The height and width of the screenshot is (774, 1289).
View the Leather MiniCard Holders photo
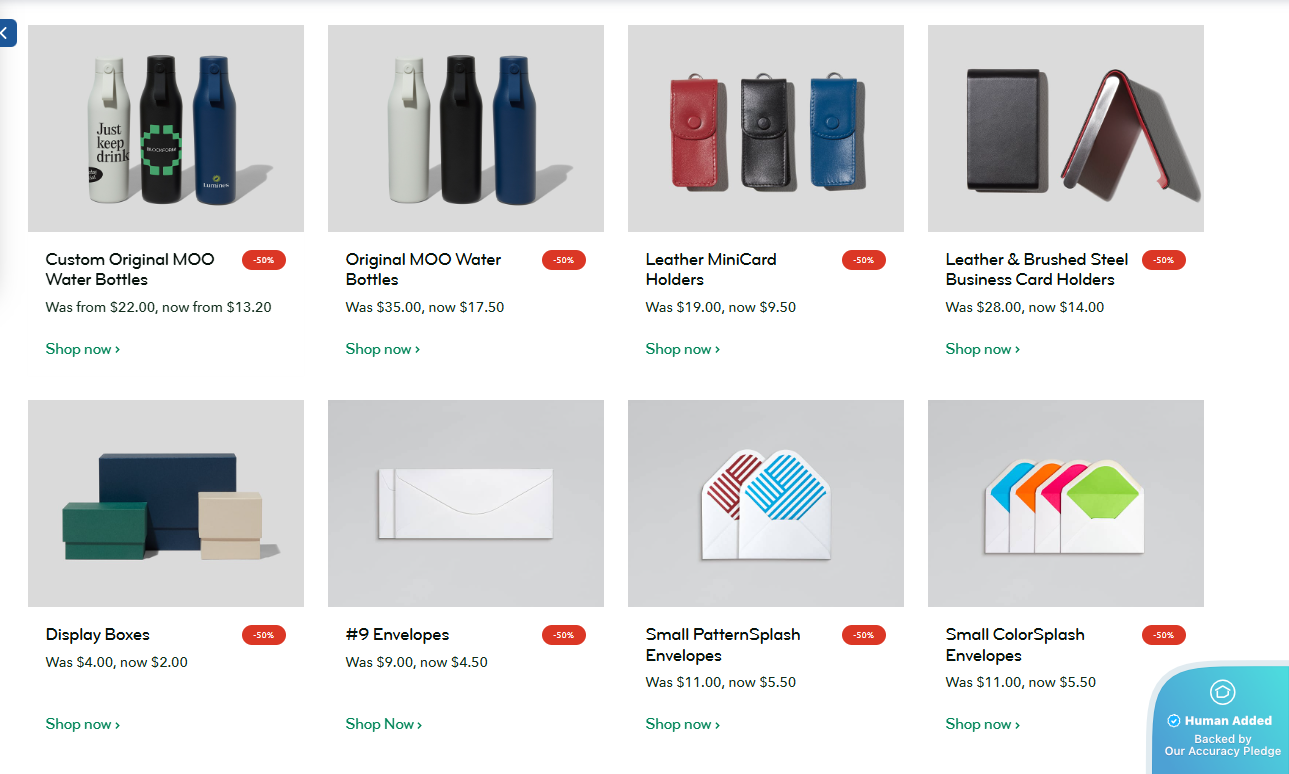tap(766, 129)
